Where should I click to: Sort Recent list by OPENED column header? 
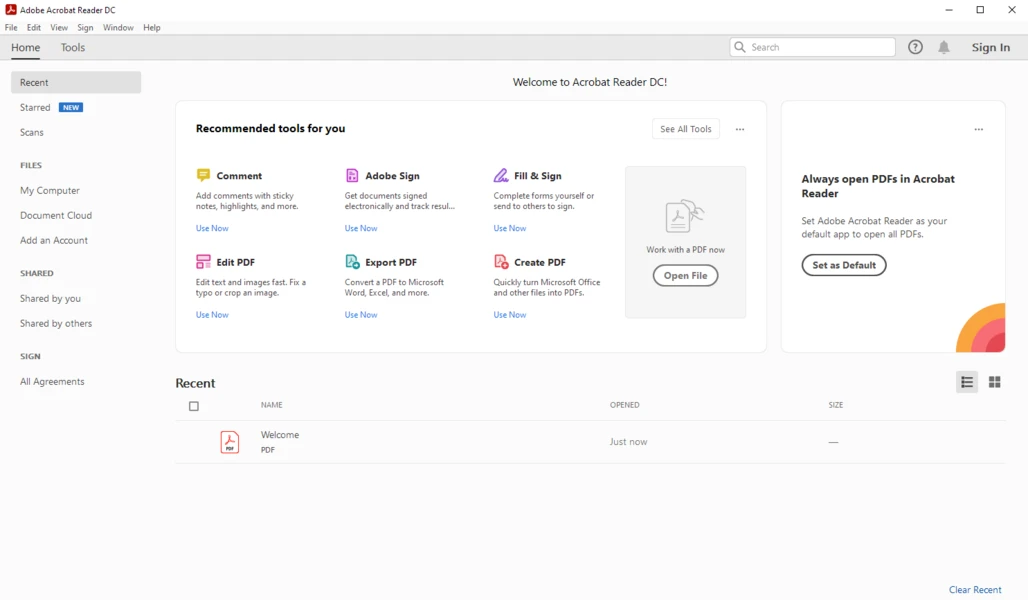624,405
